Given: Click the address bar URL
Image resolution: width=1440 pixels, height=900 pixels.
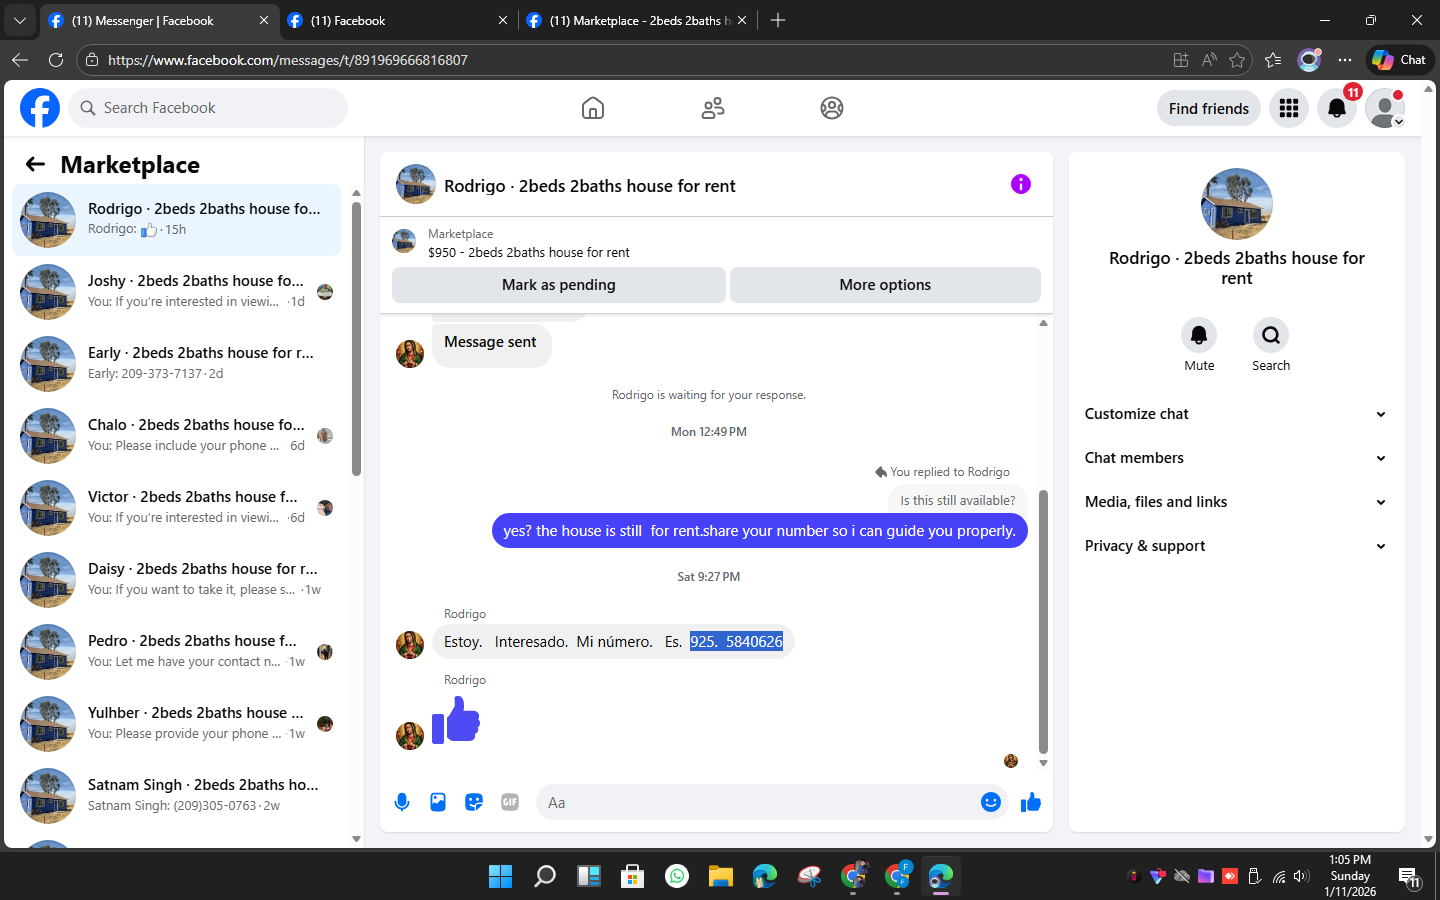Looking at the screenshot, I should click(x=288, y=60).
